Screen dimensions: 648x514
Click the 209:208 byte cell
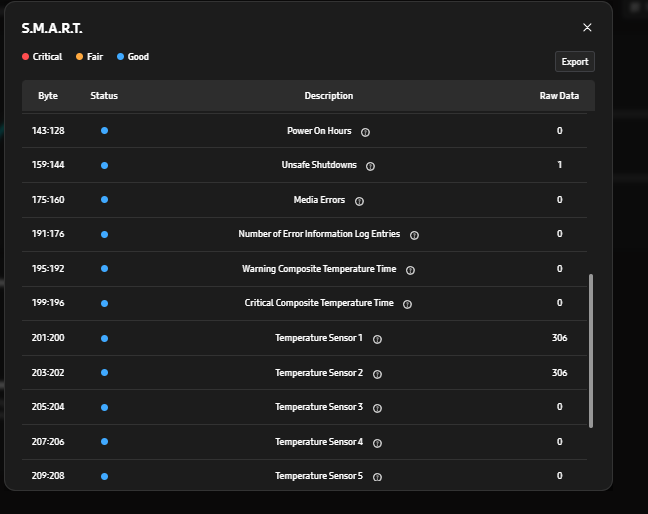[48, 476]
